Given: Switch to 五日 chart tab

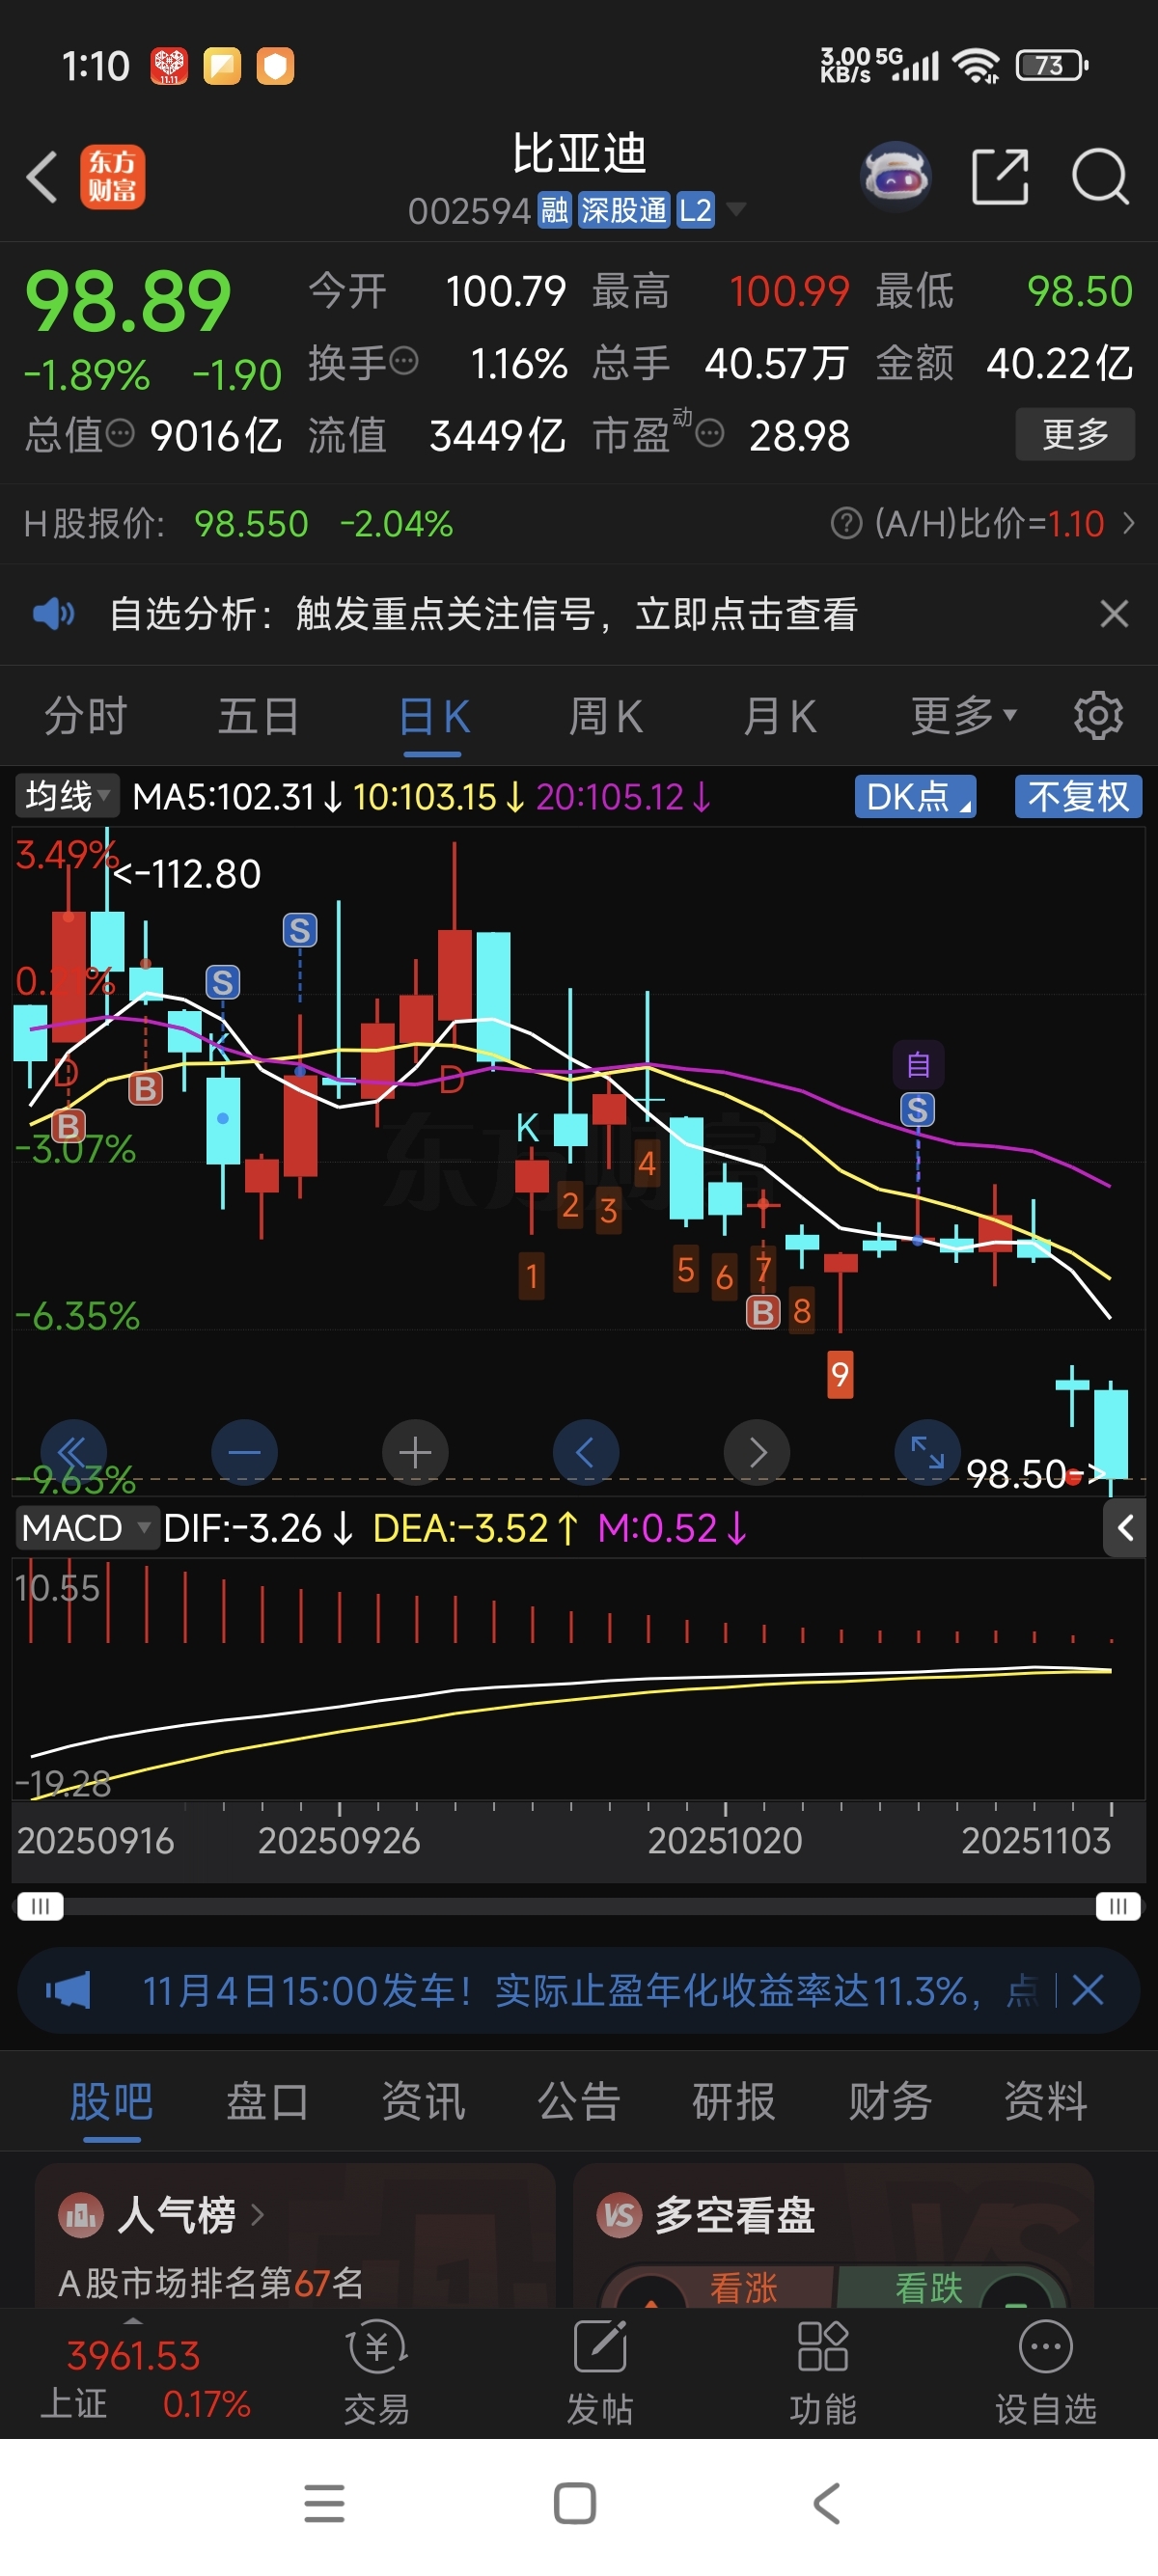Looking at the screenshot, I should coord(259,715).
